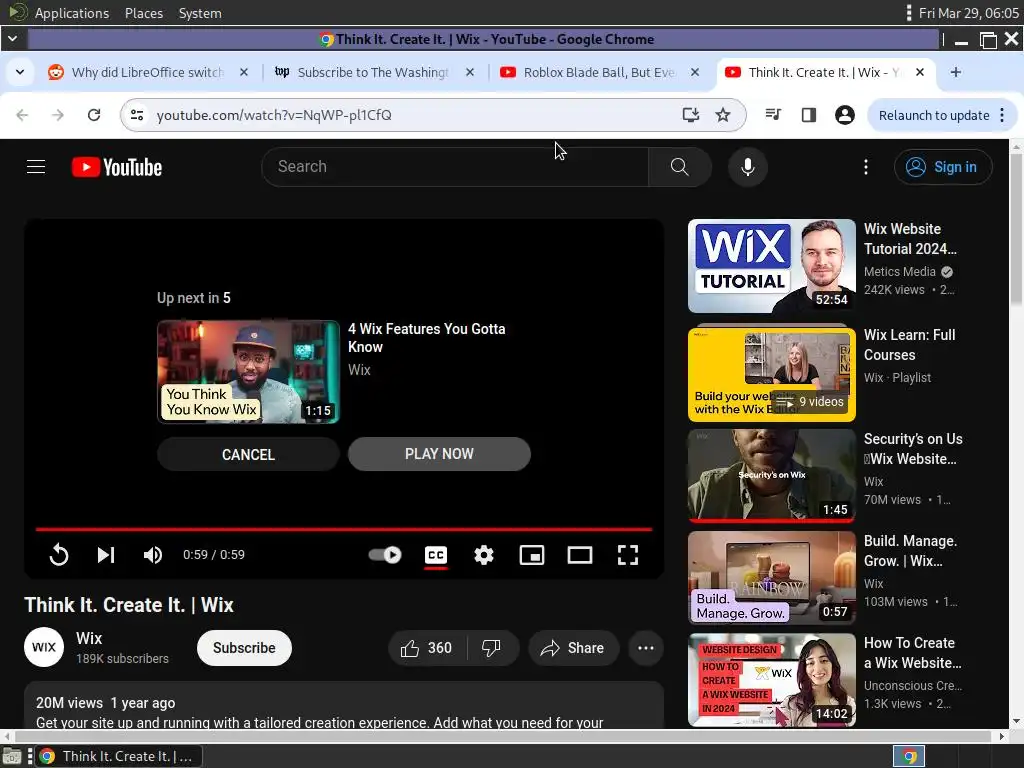Viewport: 1024px width, 768px height.
Task: Click the video progress bar
Action: [x=344, y=529]
